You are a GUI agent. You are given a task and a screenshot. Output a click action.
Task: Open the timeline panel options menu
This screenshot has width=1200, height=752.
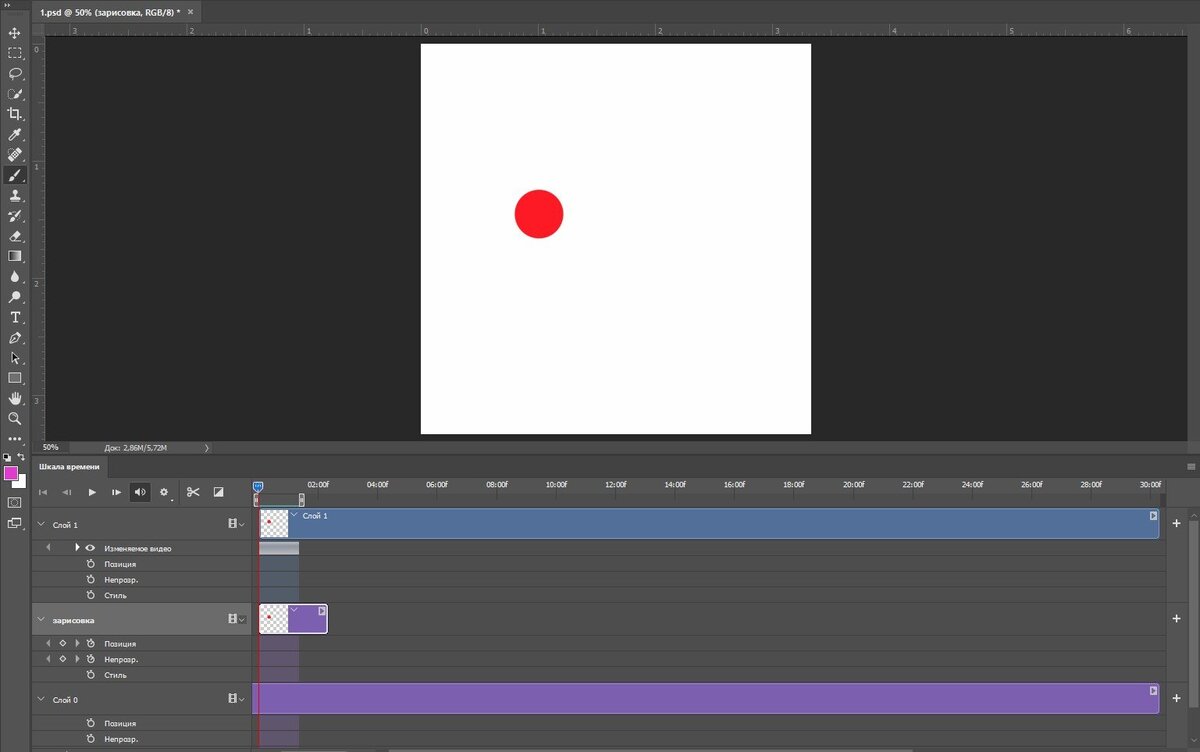coord(1190,467)
